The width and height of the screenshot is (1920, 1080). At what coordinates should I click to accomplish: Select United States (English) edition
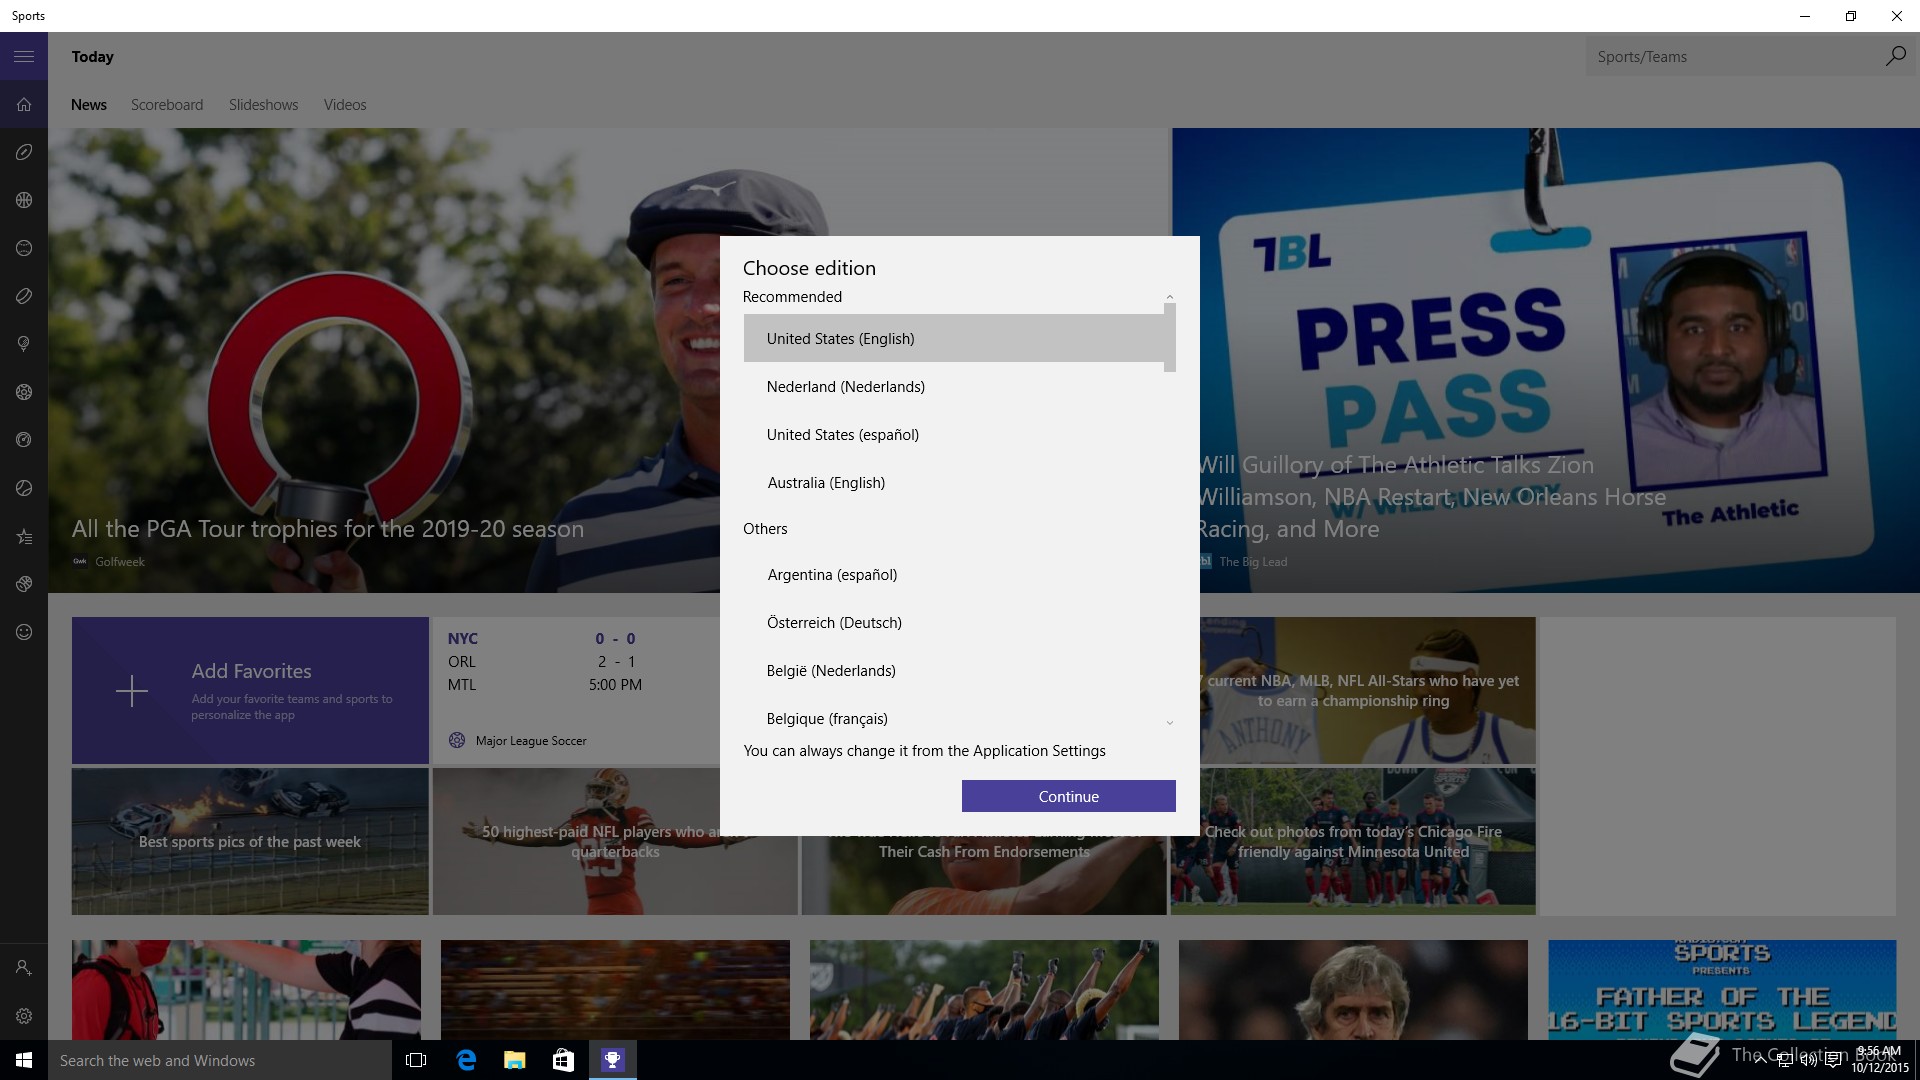(954, 339)
